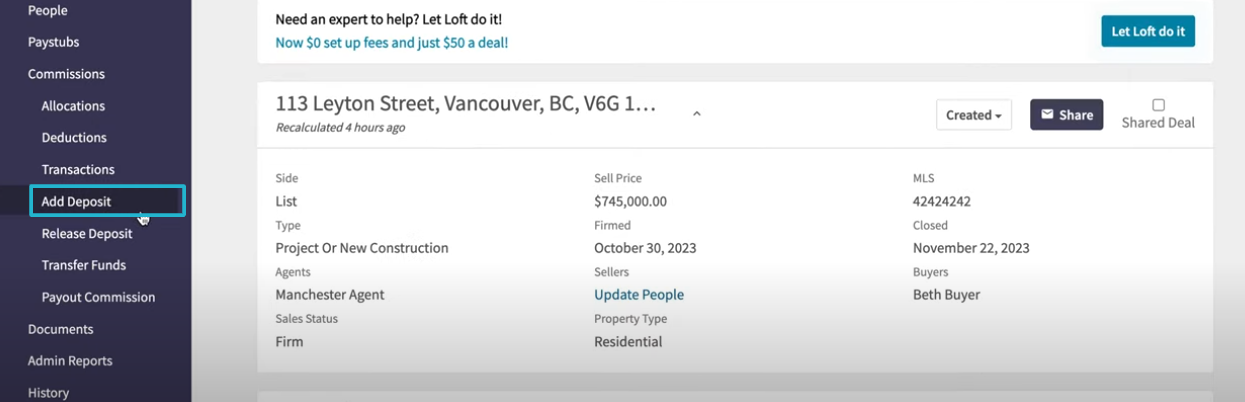Open Payout Commission page
The height and width of the screenshot is (402, 1245).
tap(98, 297)
